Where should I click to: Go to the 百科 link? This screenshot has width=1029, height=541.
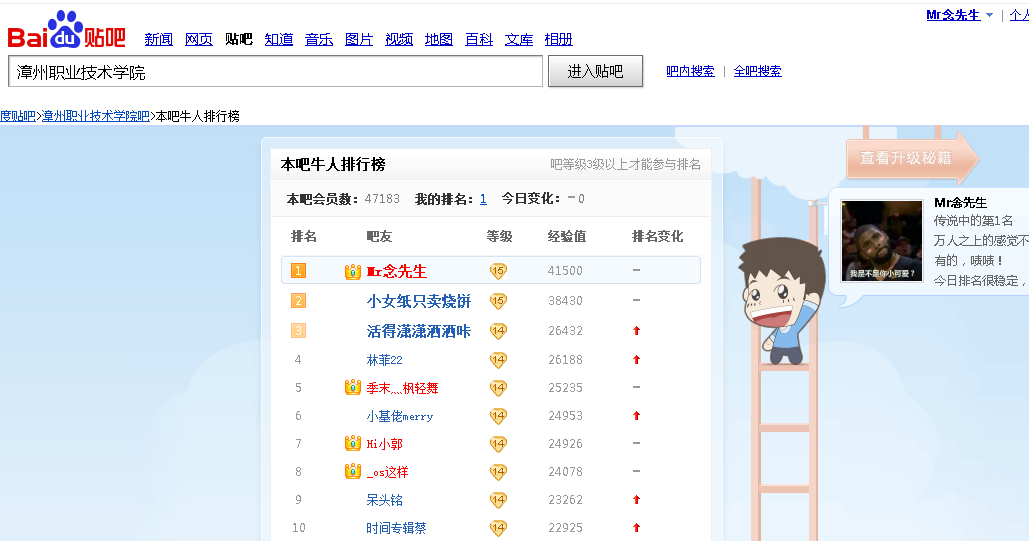tap(478, 39)
